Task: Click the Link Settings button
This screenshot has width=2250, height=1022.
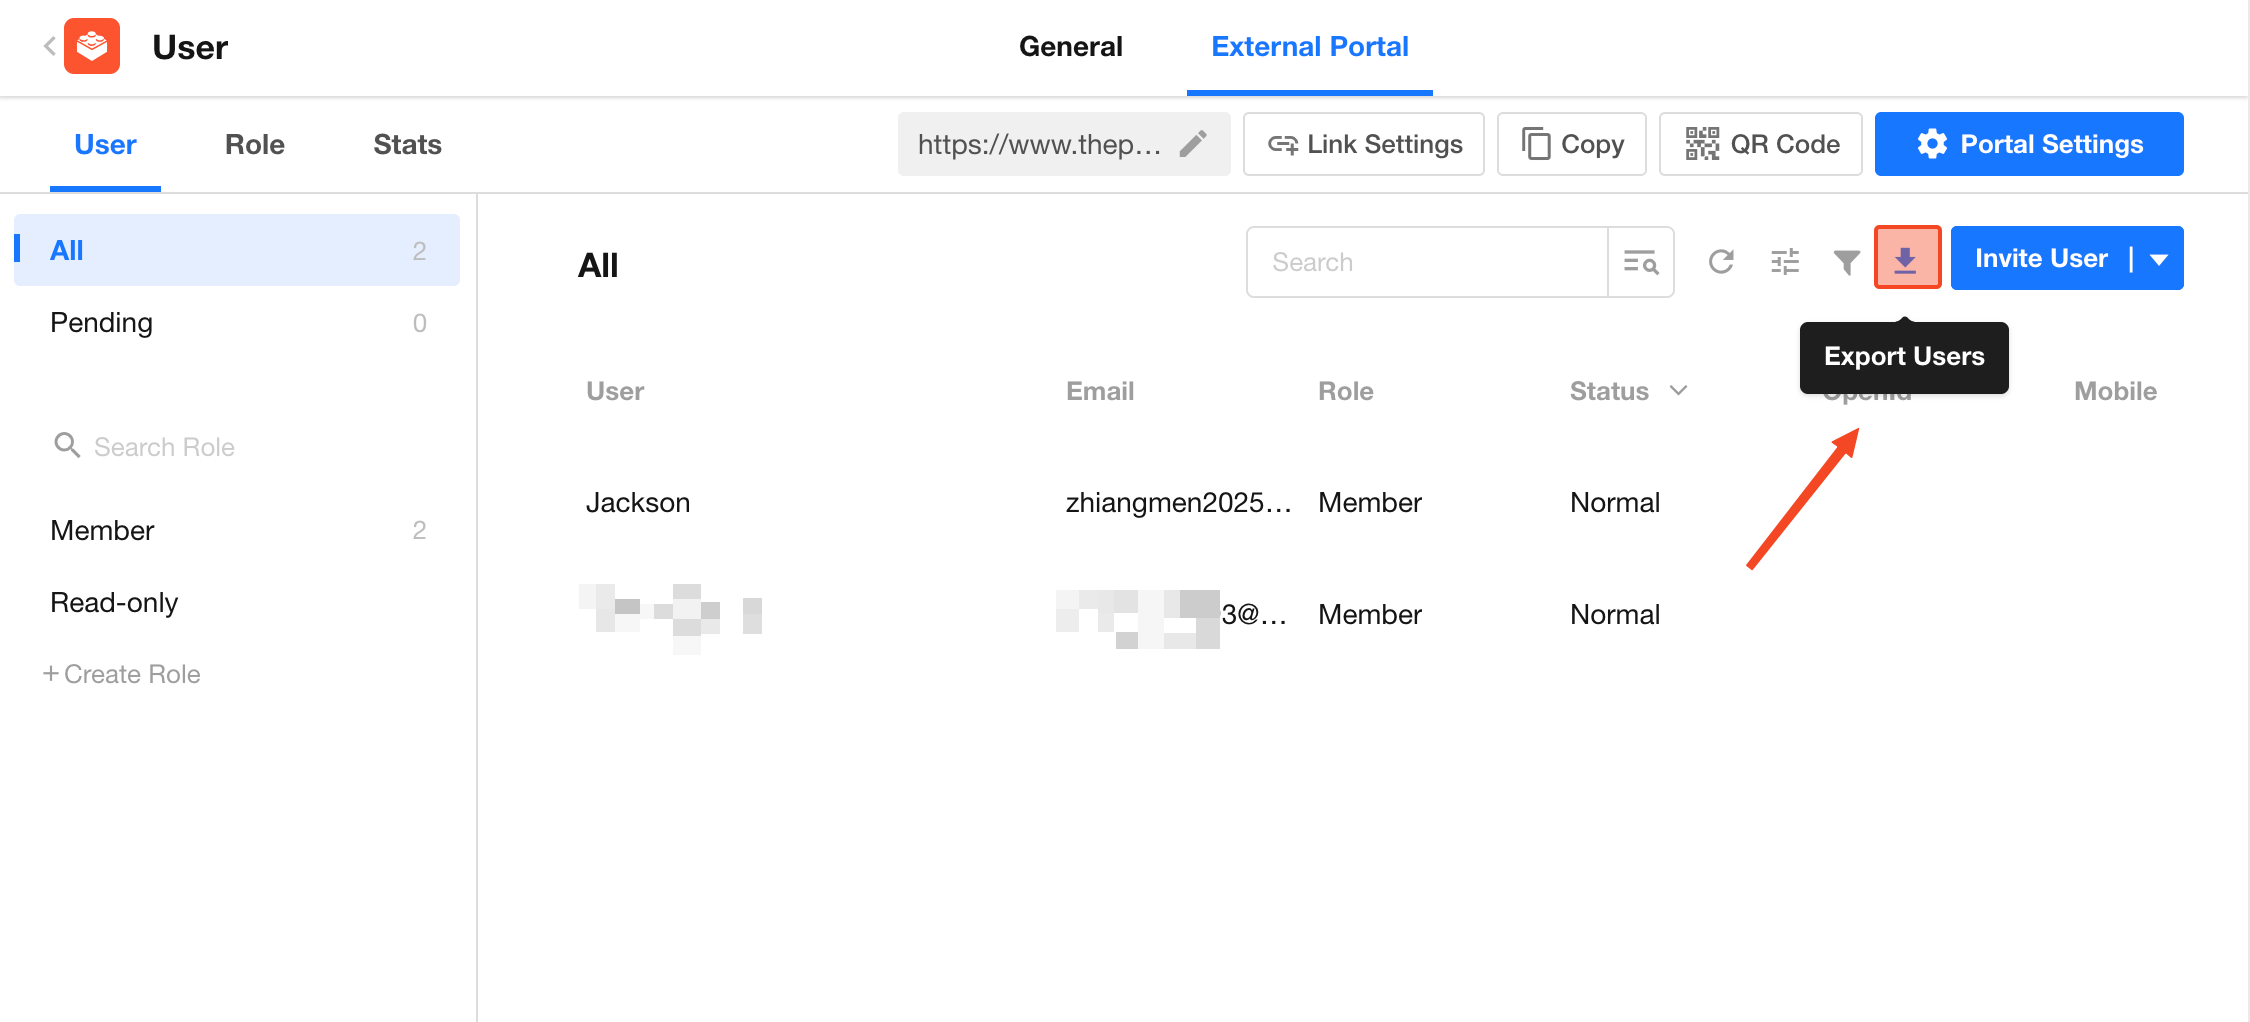Action: [x=1363, y=144]
